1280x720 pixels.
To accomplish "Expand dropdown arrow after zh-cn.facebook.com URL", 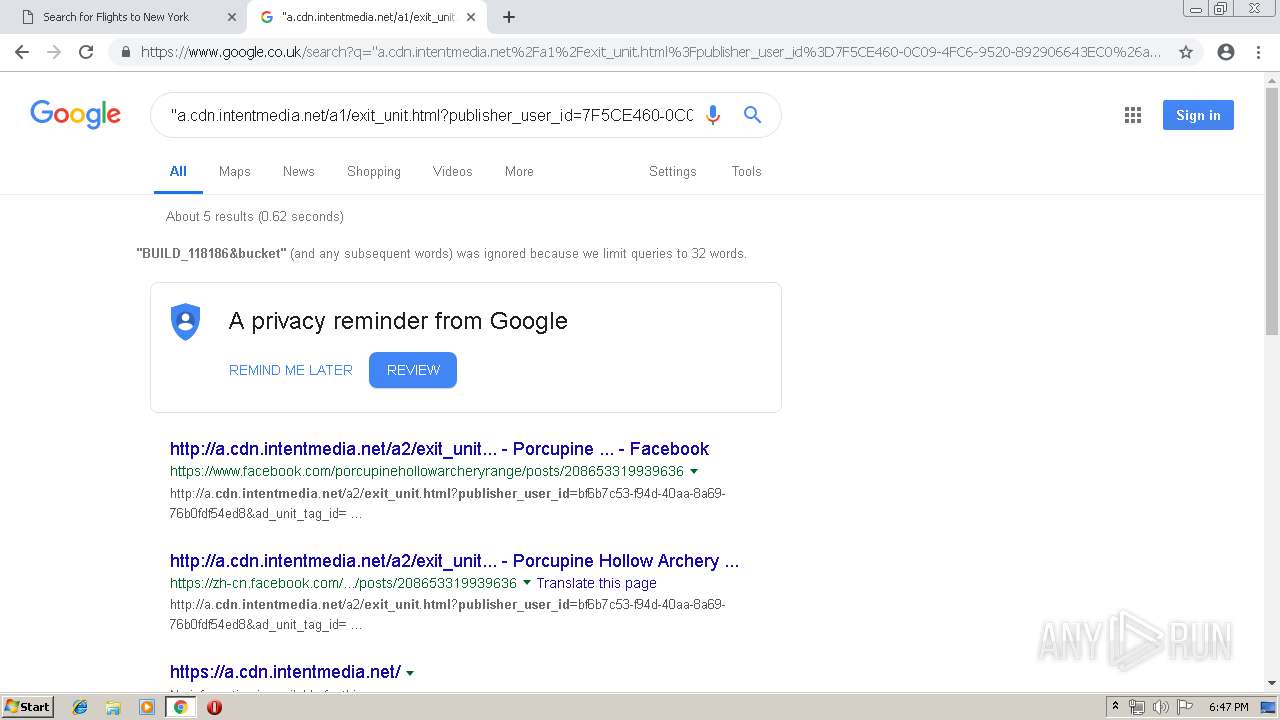I will [527, 583].
